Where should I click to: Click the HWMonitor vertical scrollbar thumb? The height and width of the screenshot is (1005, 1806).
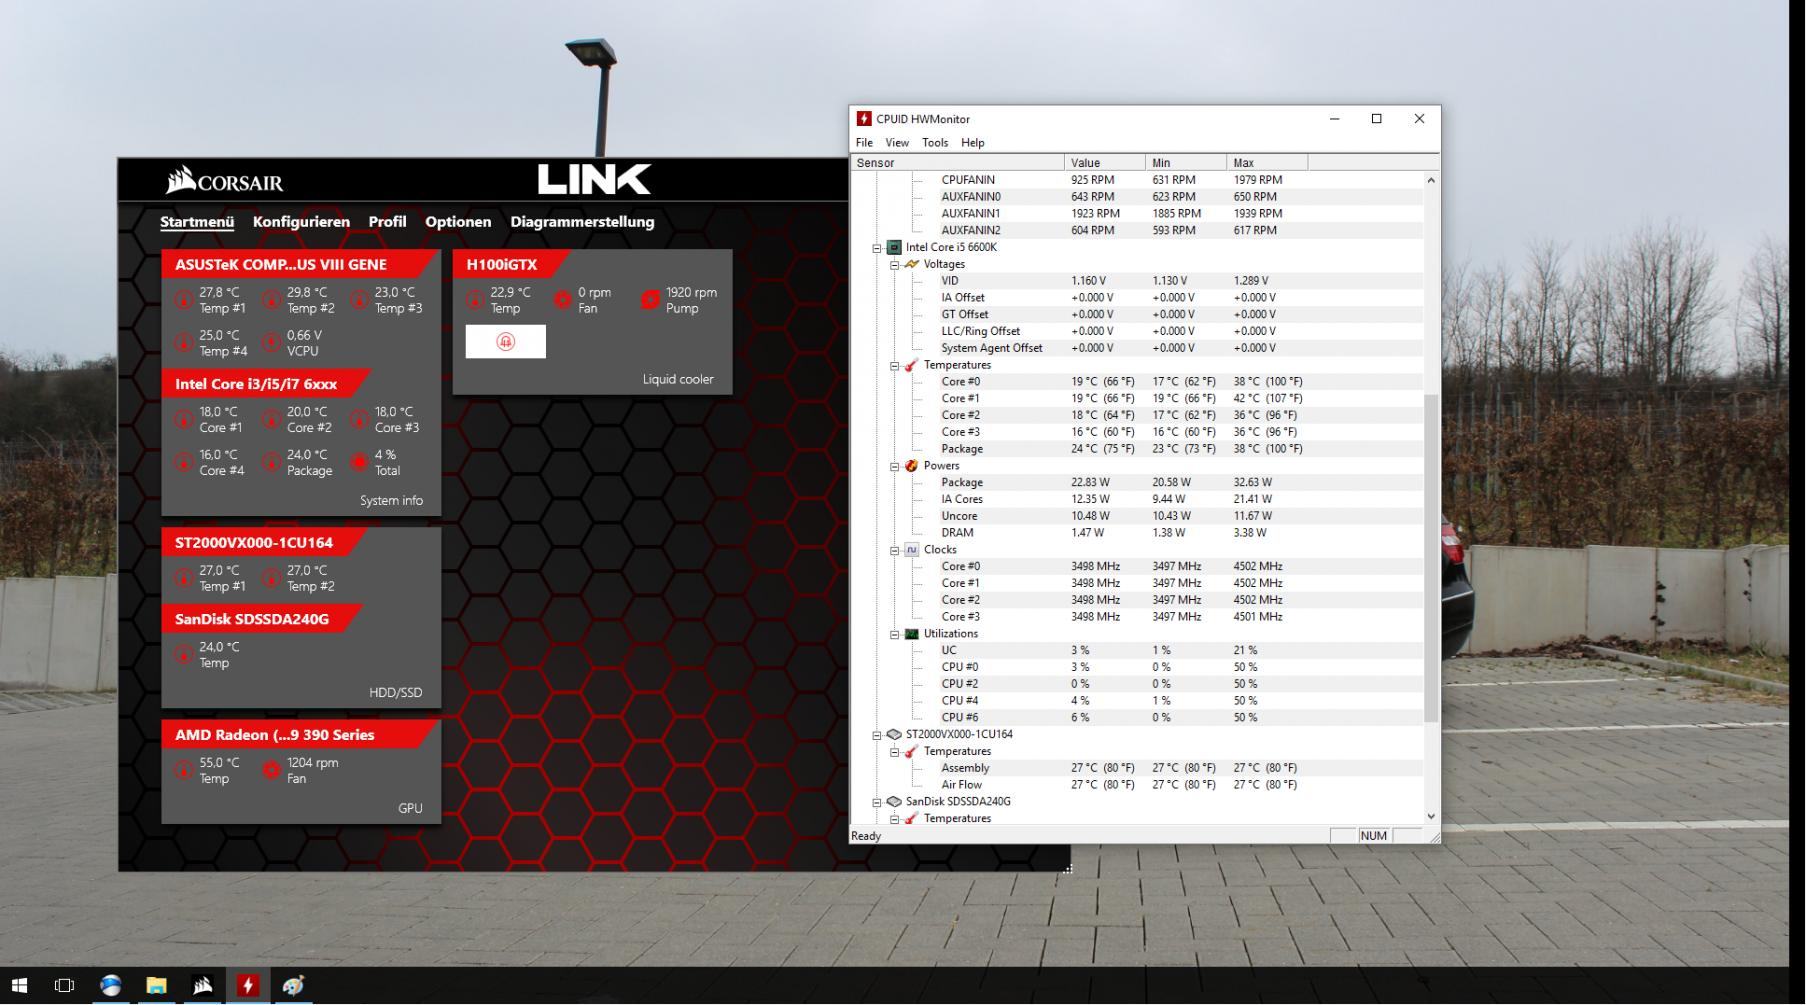1431,558
